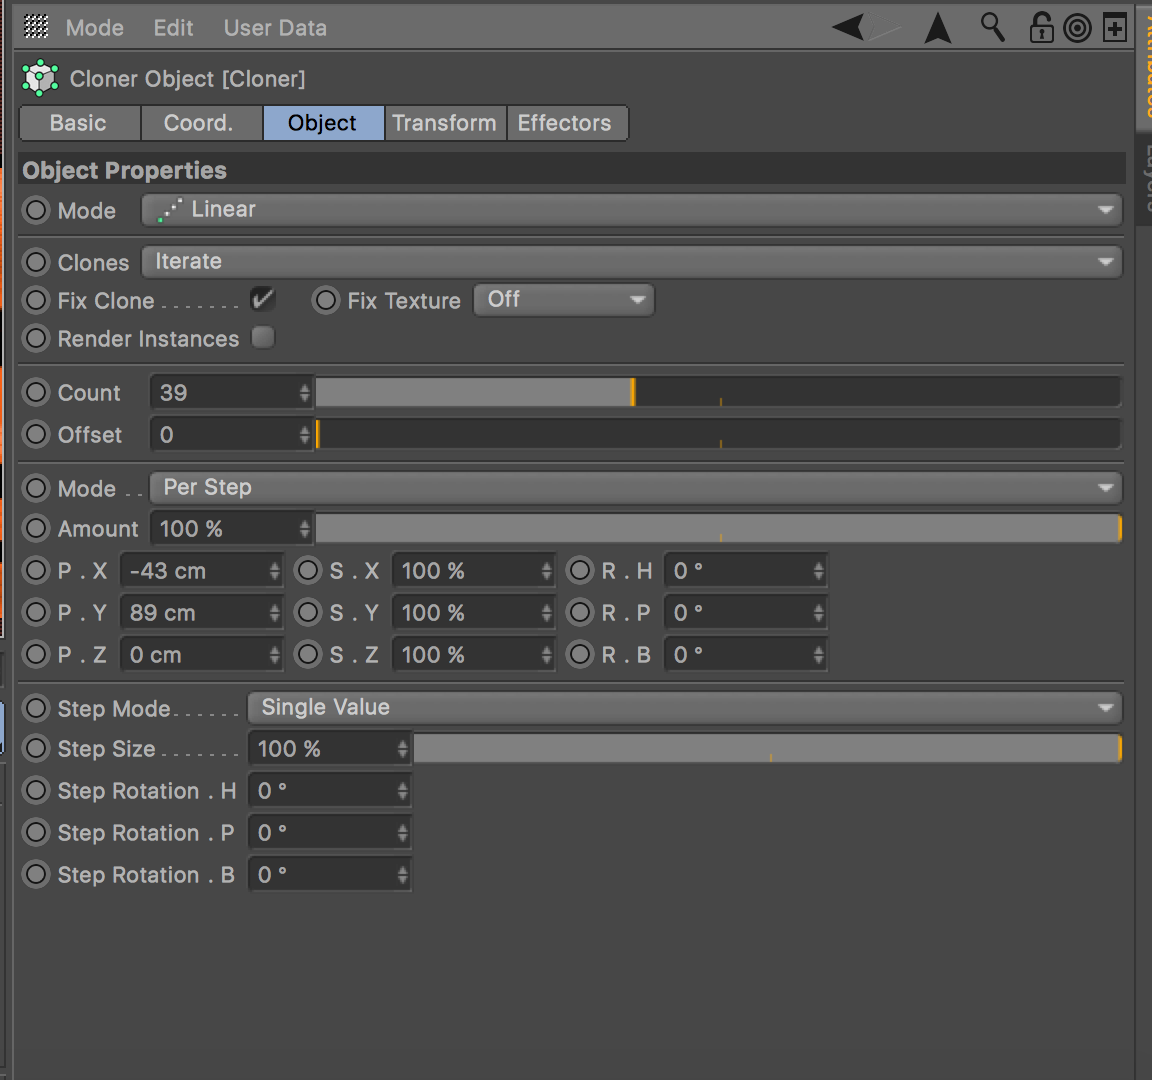Click the Offset slider bar
The width and height of the screenshot is (1152, 1080).
pyautogui.click(x=718, y=433)
